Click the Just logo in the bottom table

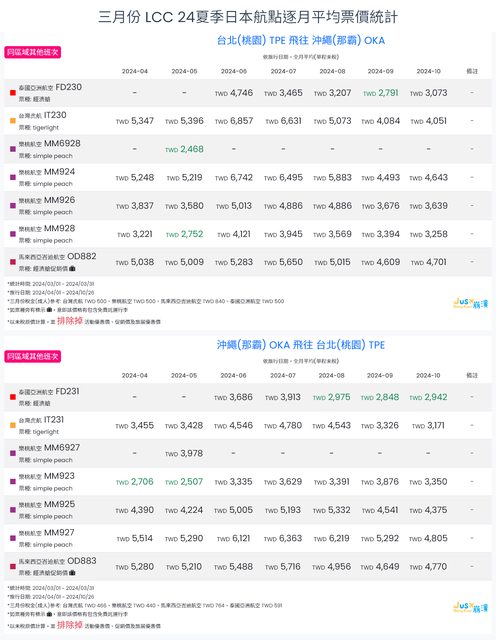pyautogui.click(x=470, y=607)
